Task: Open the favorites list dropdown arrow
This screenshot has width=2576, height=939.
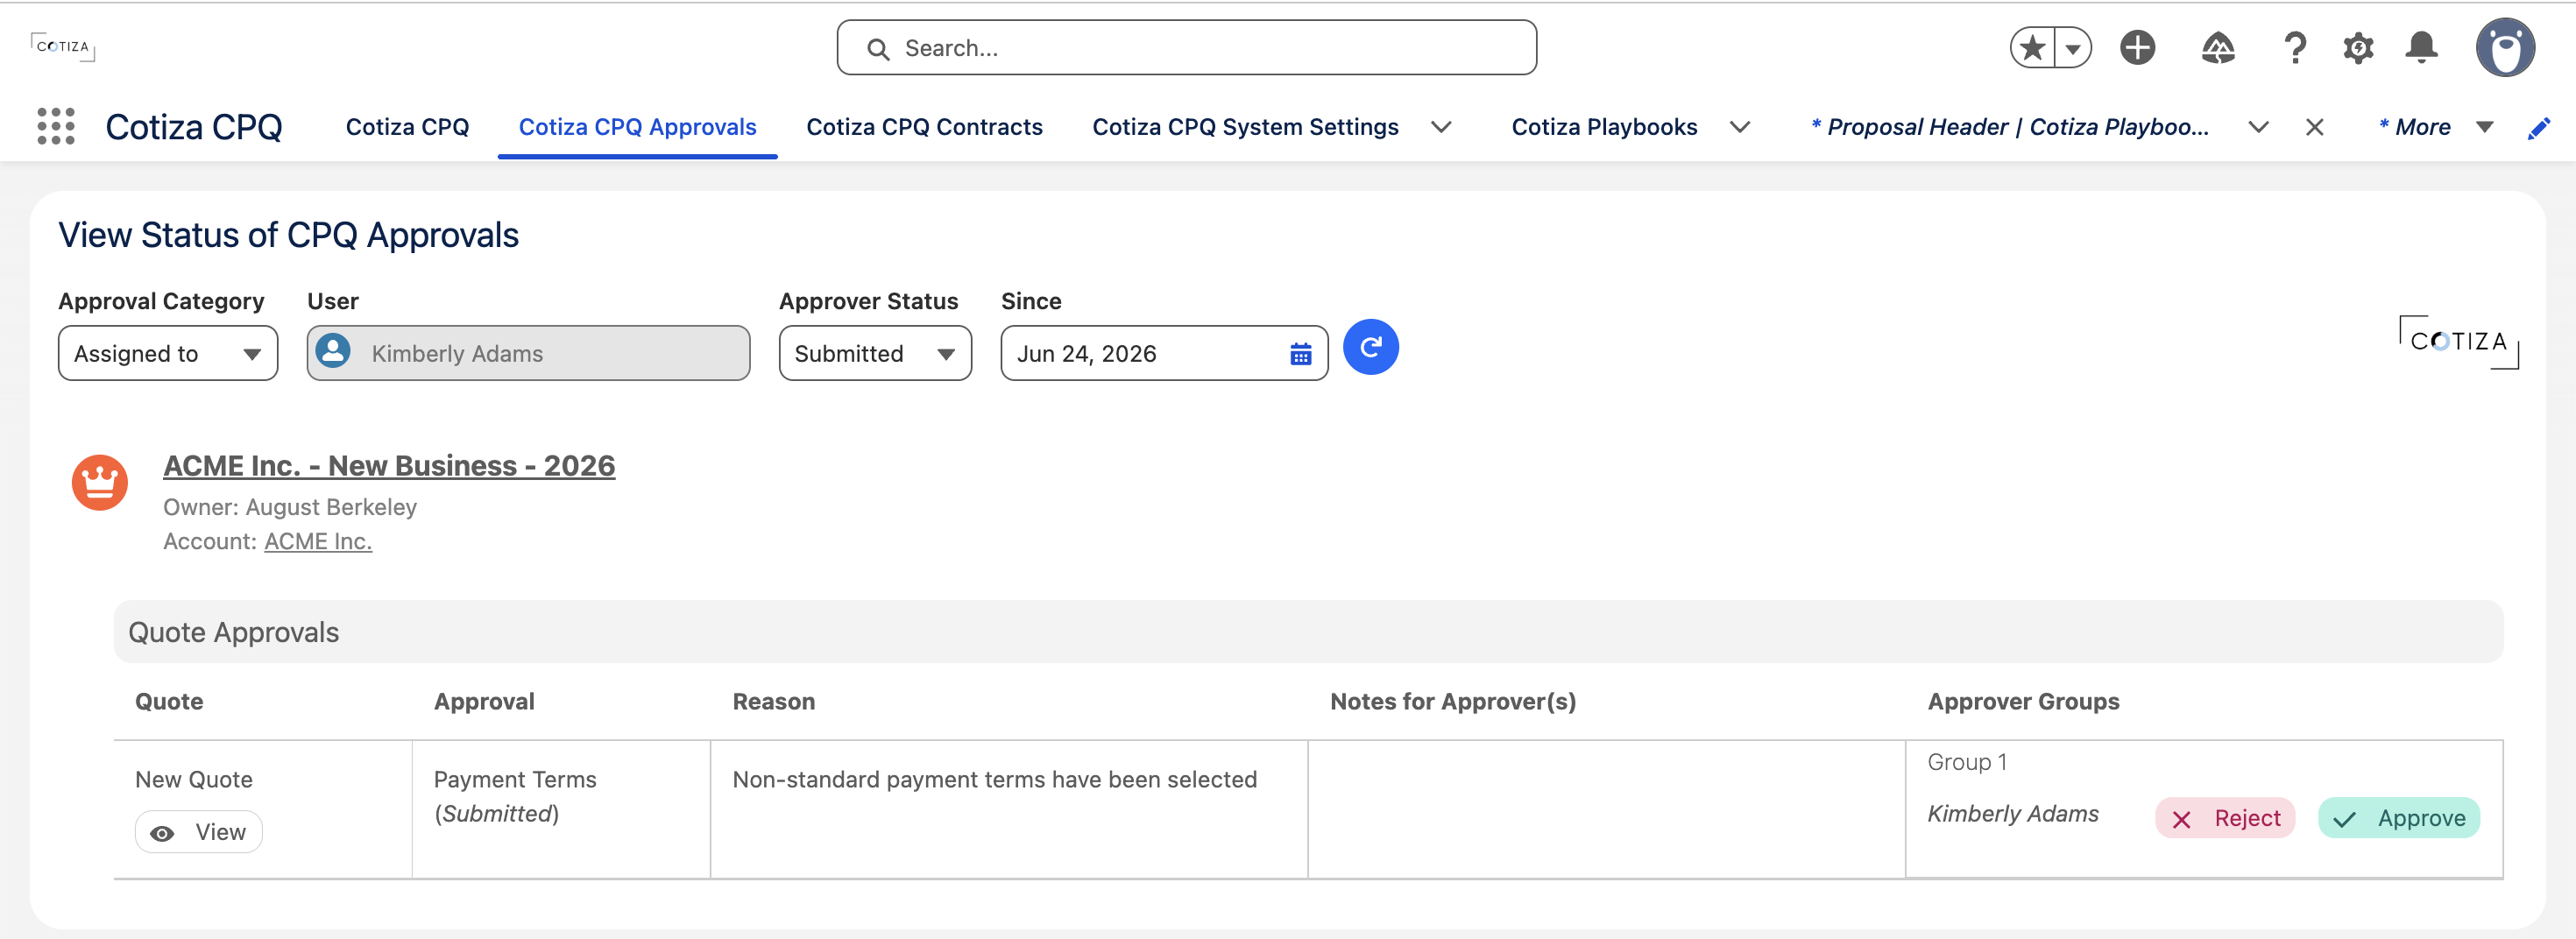Action: click(2072, 47)
